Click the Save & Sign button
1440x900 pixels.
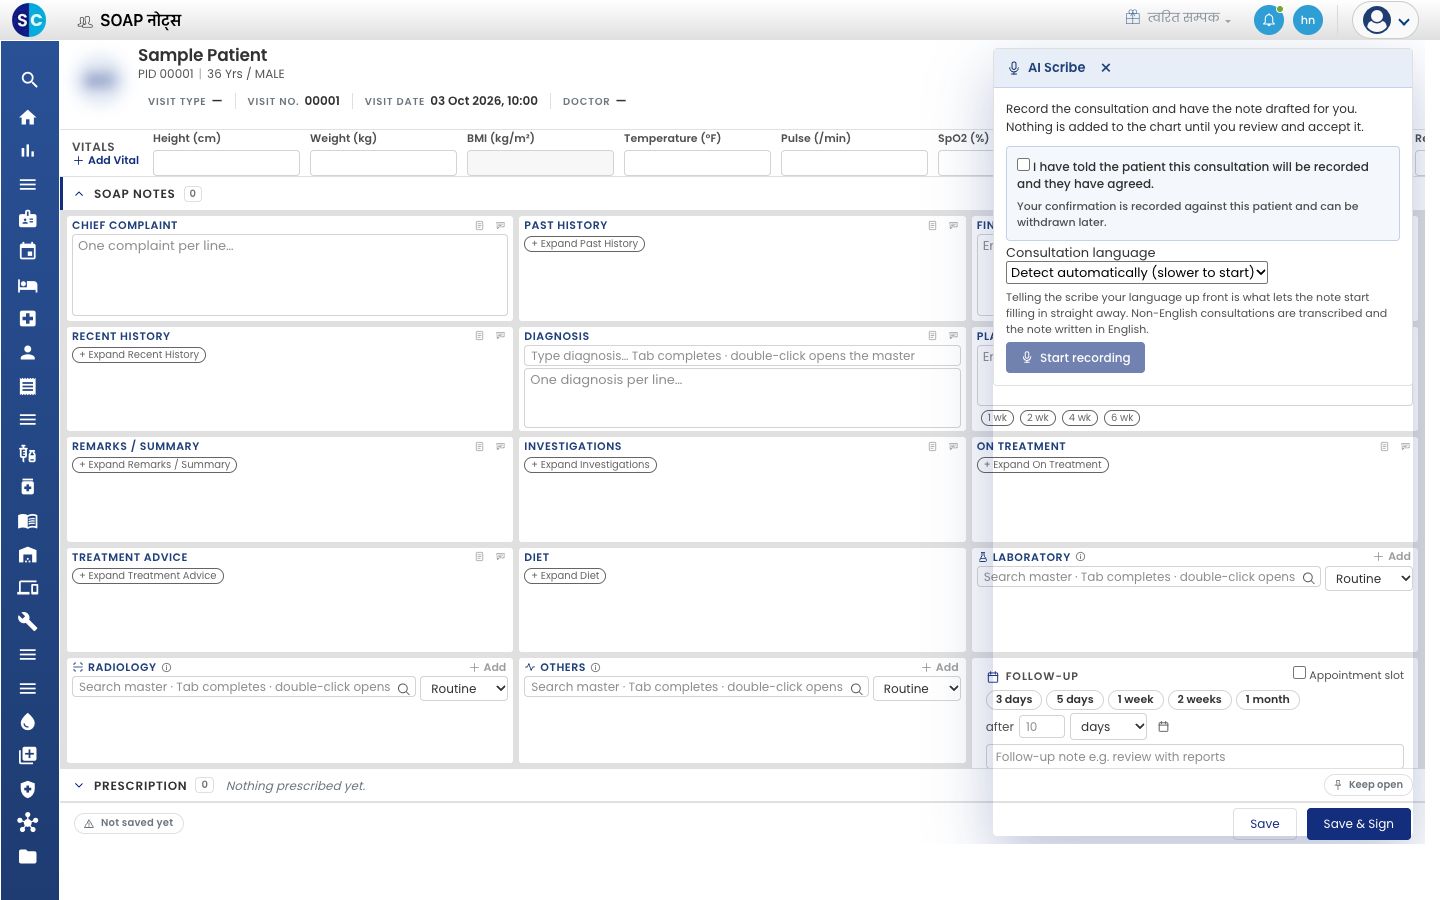[1358, 824]
